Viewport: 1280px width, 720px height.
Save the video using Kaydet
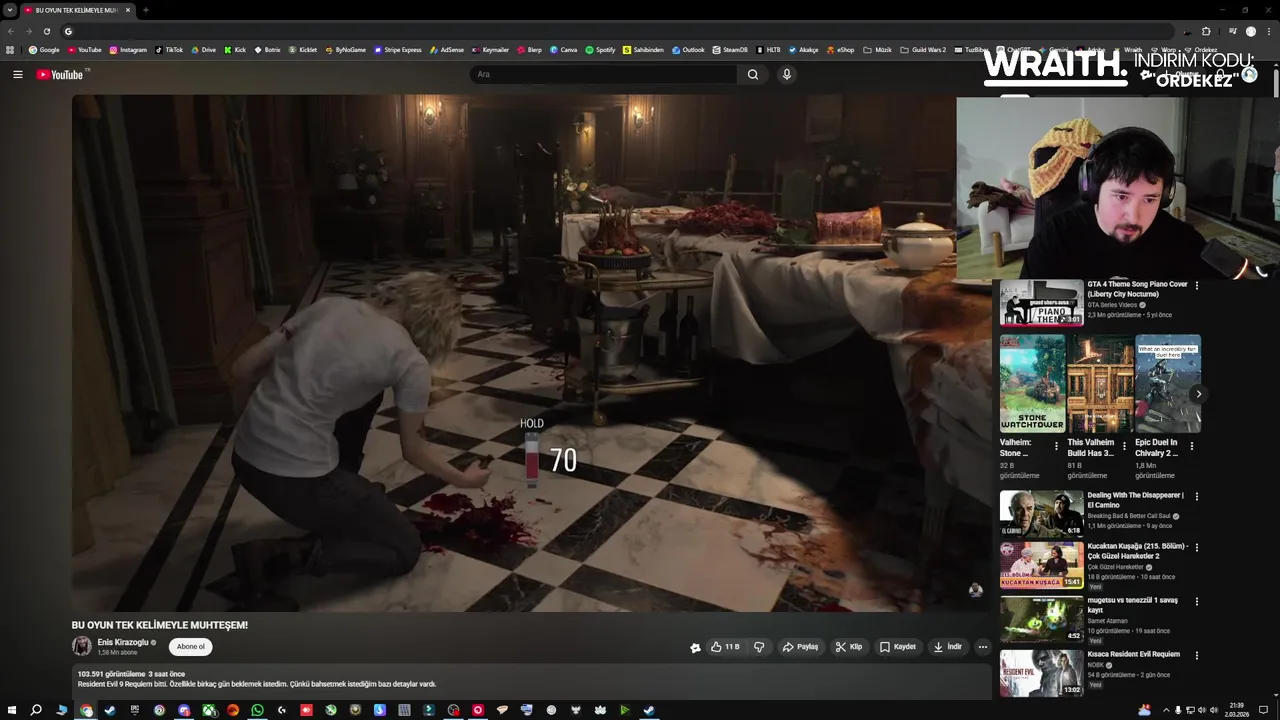pyautogui.click(x=898, y=647)
